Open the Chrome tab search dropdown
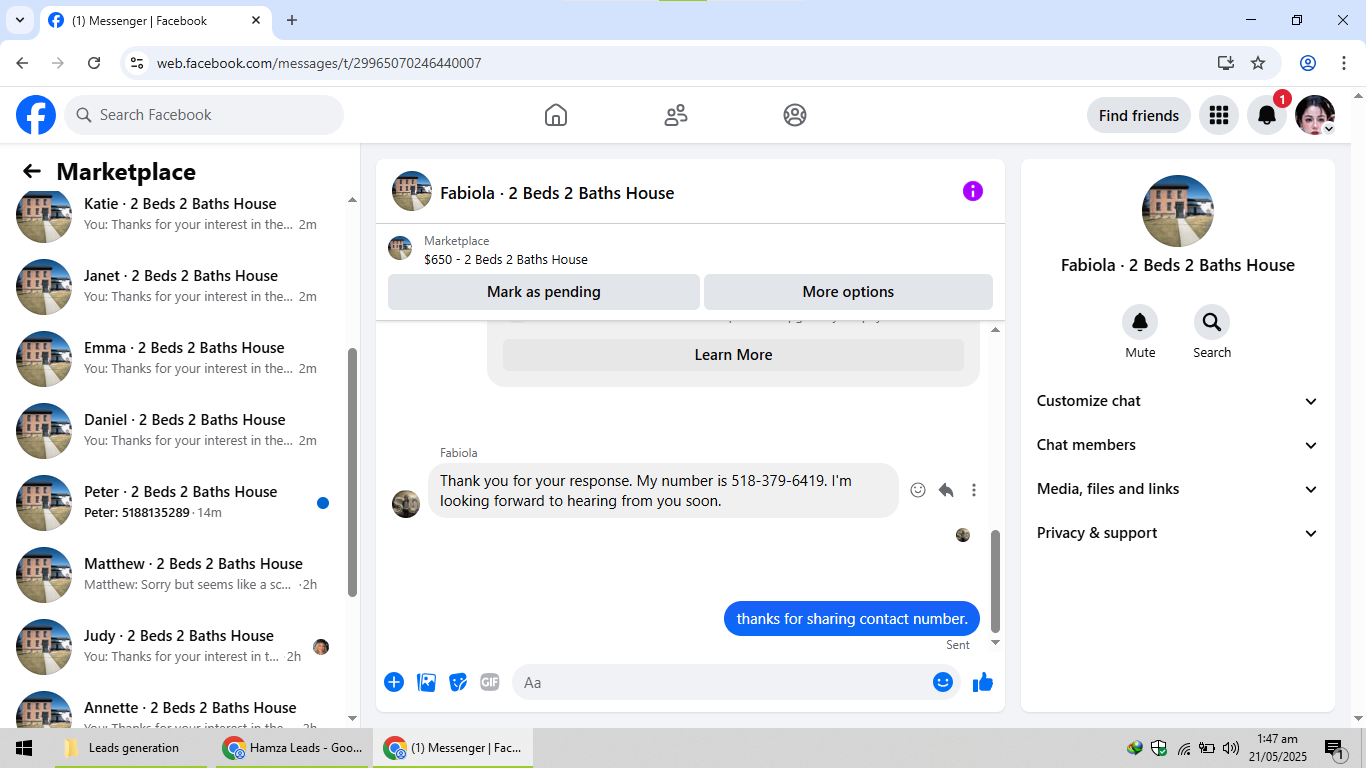Screen dimensions: 1366x768 [x=19, y=20]
